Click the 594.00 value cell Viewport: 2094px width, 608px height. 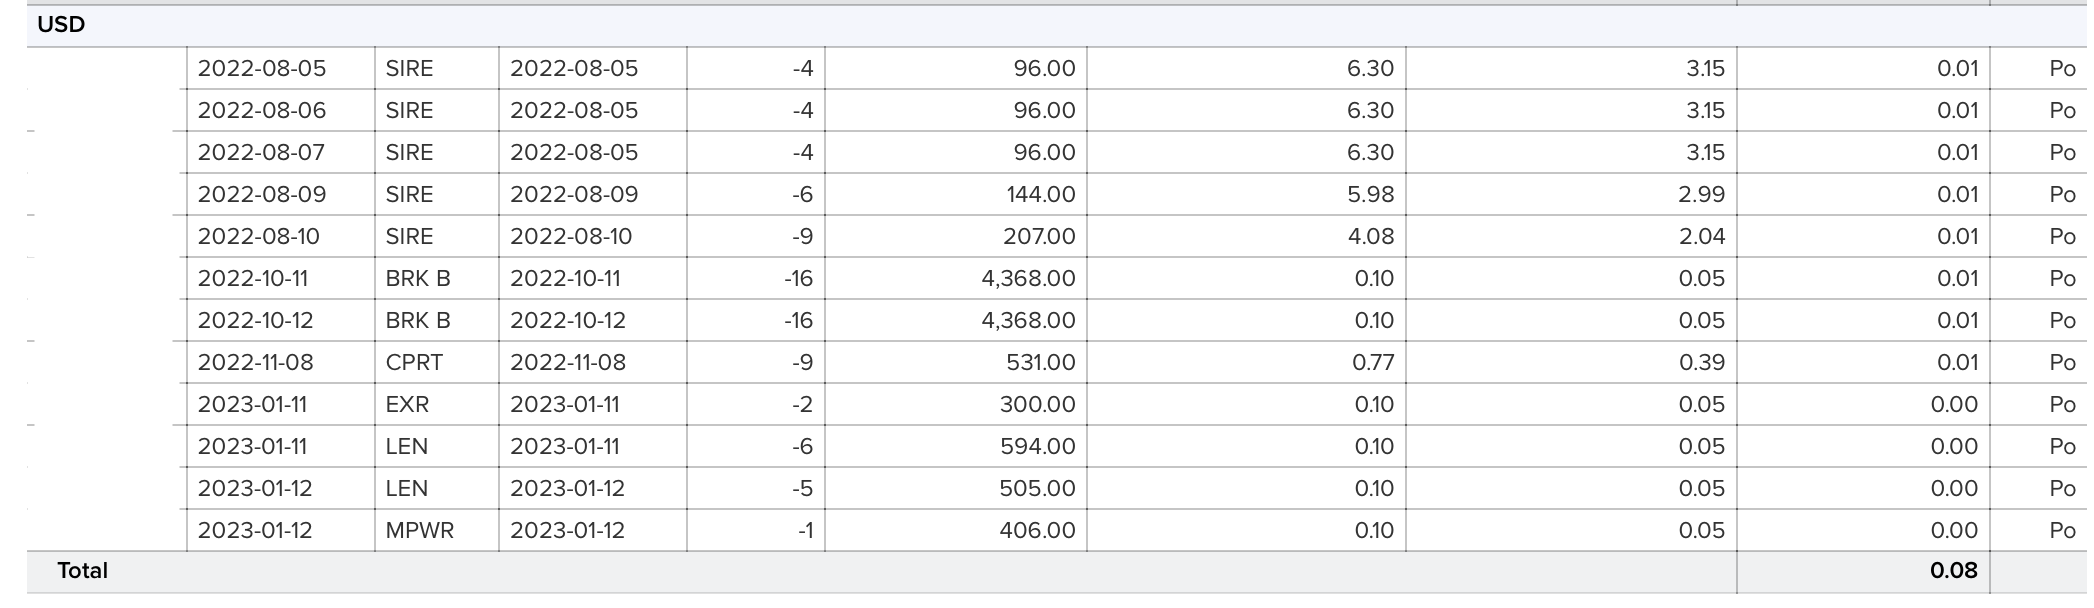[x=1037, y=447]
